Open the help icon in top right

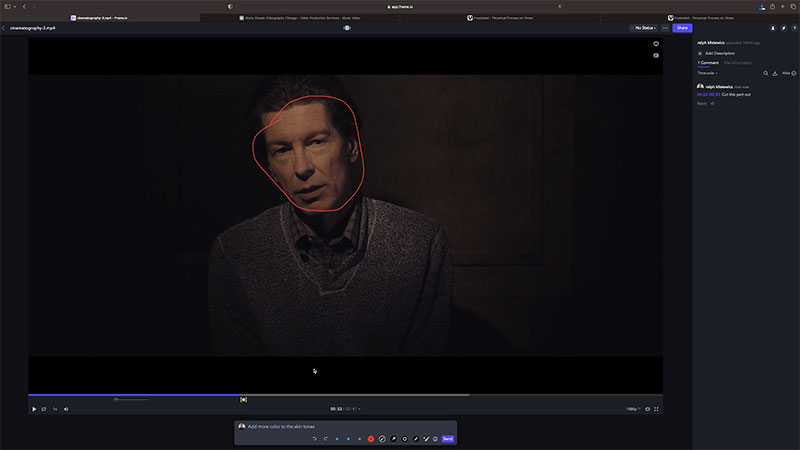(794, 28)
